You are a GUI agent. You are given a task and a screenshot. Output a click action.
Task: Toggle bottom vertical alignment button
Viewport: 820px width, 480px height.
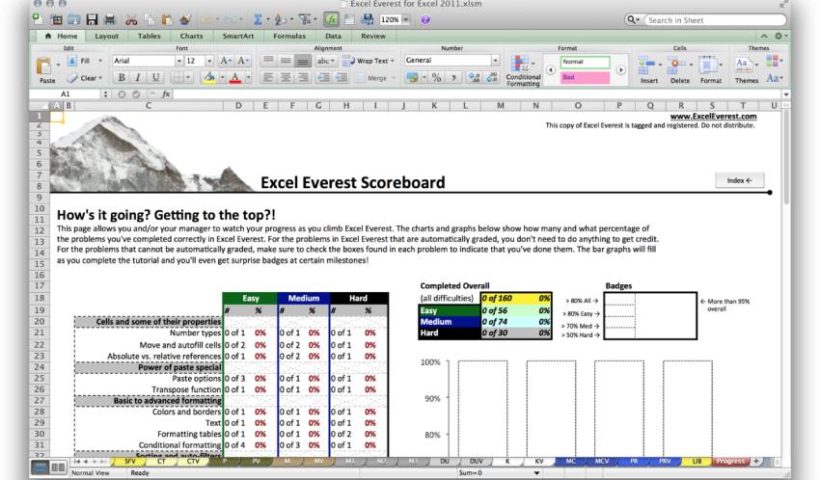coord(303,61)
